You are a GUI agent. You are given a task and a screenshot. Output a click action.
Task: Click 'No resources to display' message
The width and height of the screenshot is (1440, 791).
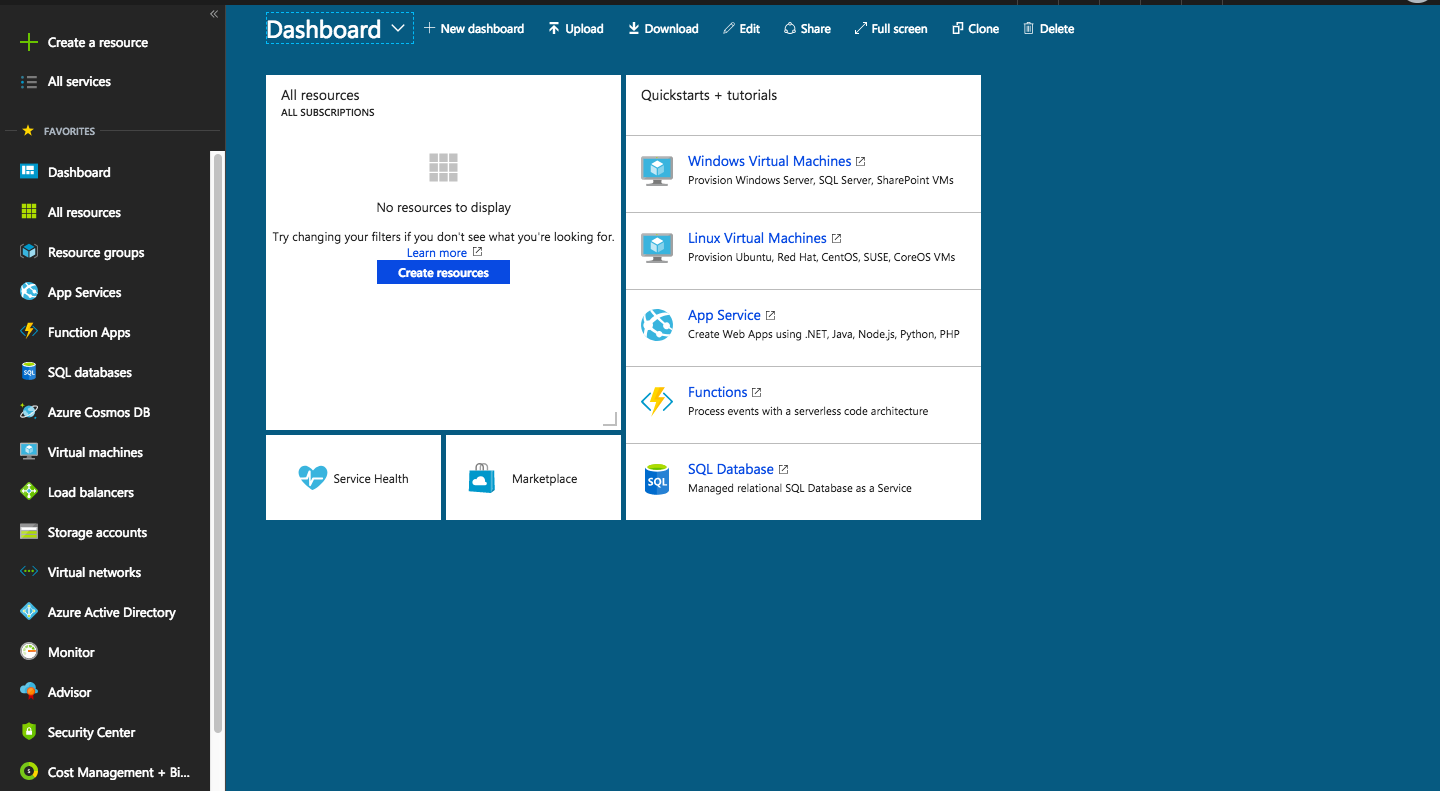pyautogui.click(x=443, y=208)
